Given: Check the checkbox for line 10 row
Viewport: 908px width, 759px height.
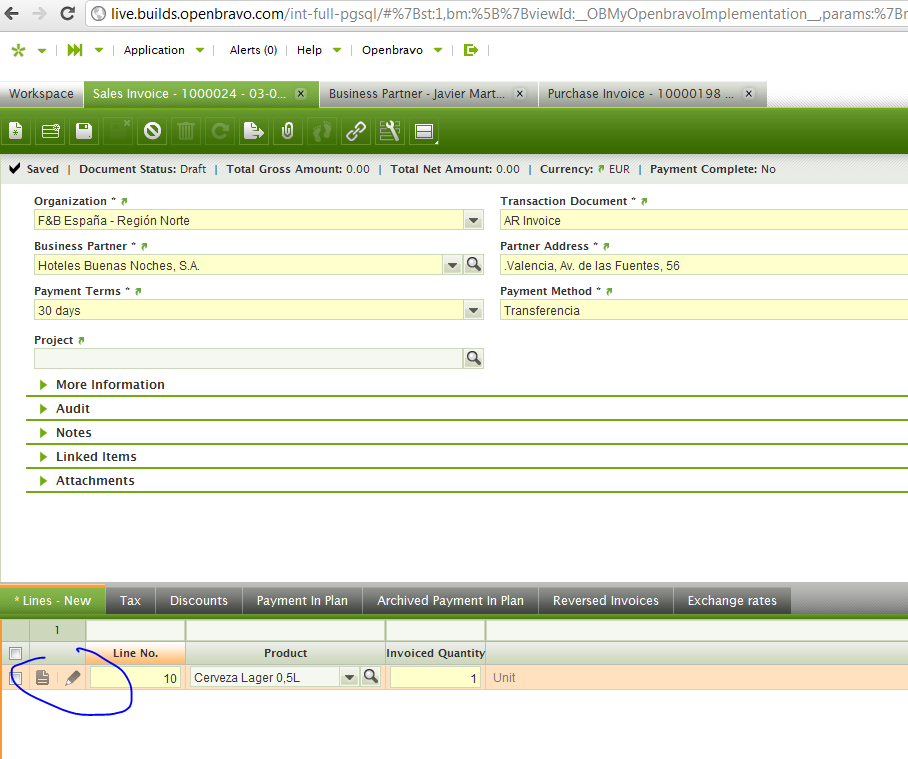Looking at the screenshot, I should pyautogui.click(x=15, y=678).
